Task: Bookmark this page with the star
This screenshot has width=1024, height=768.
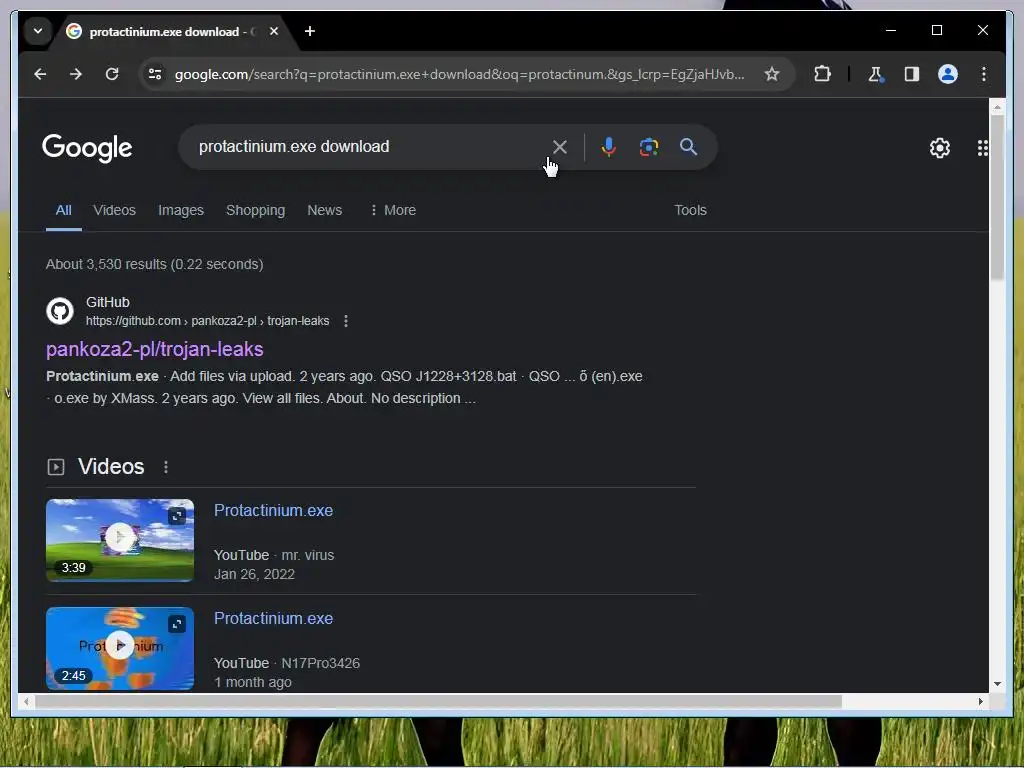Action: pos(772,74)
